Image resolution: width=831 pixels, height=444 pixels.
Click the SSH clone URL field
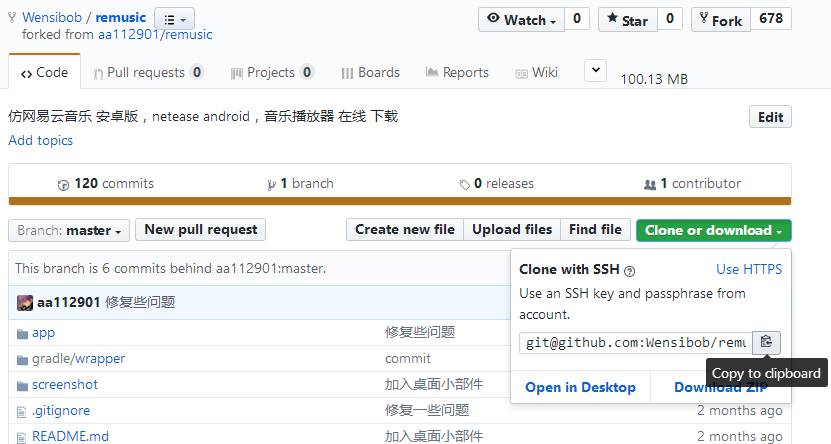coord(635,343)
